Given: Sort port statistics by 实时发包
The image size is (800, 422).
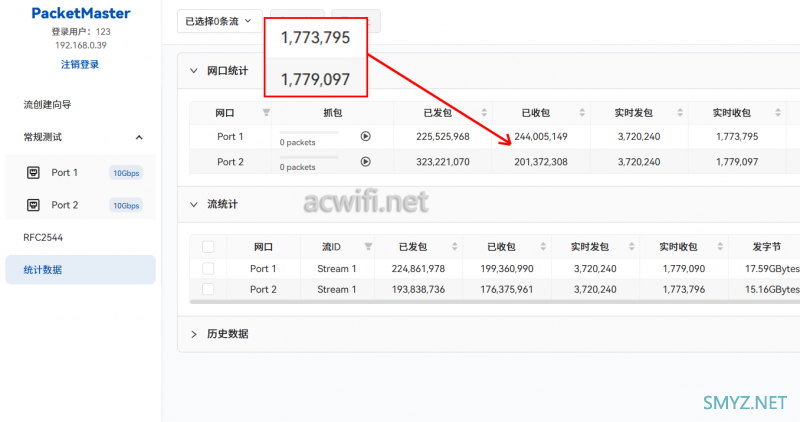Looking at the screenshot, I should coord(680,113).
